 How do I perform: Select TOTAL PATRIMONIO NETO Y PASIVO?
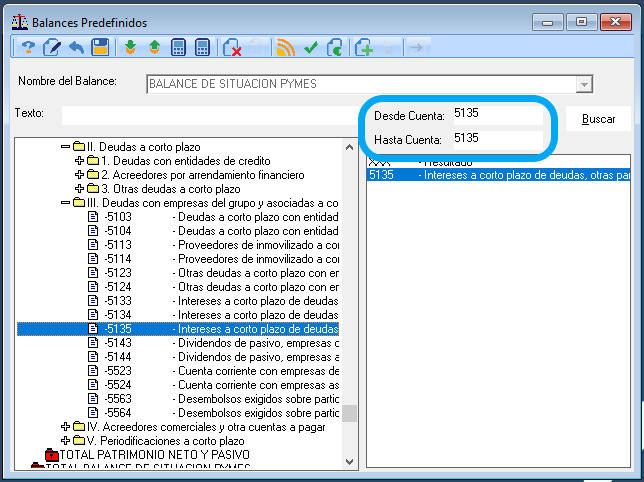pyautogui.click(x=155, y=454)
